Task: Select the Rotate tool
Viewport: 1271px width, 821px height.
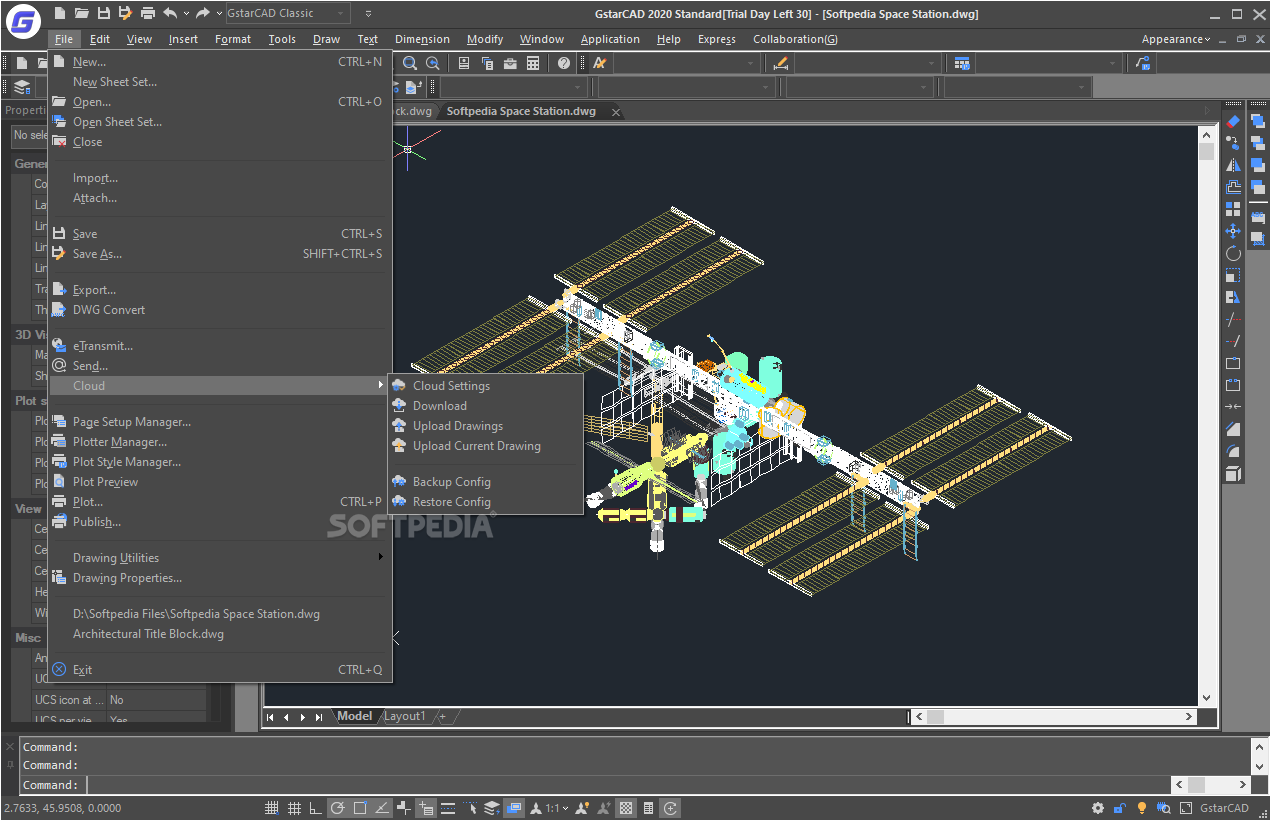Action: (1233, 253)
